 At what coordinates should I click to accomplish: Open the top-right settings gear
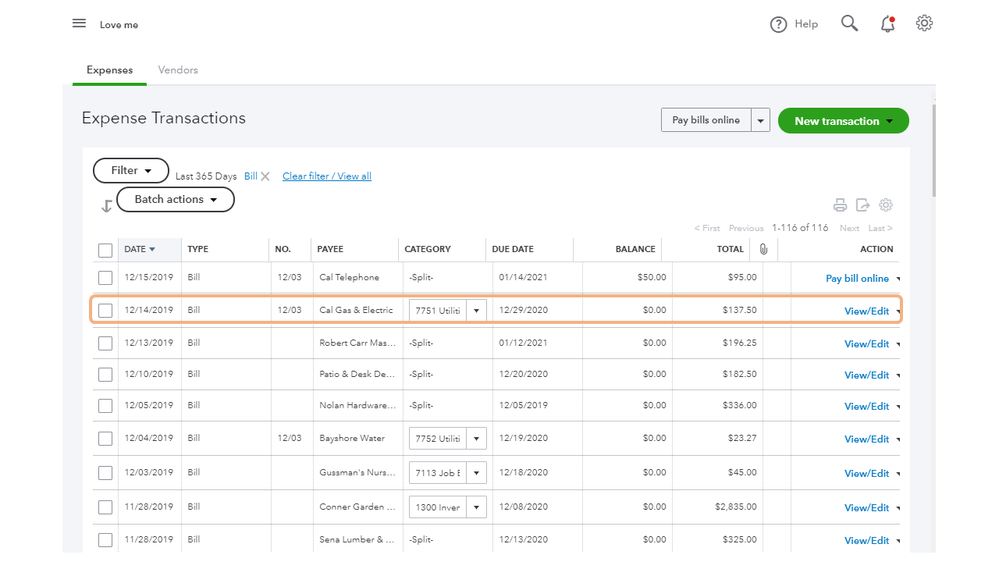(924, 24)
